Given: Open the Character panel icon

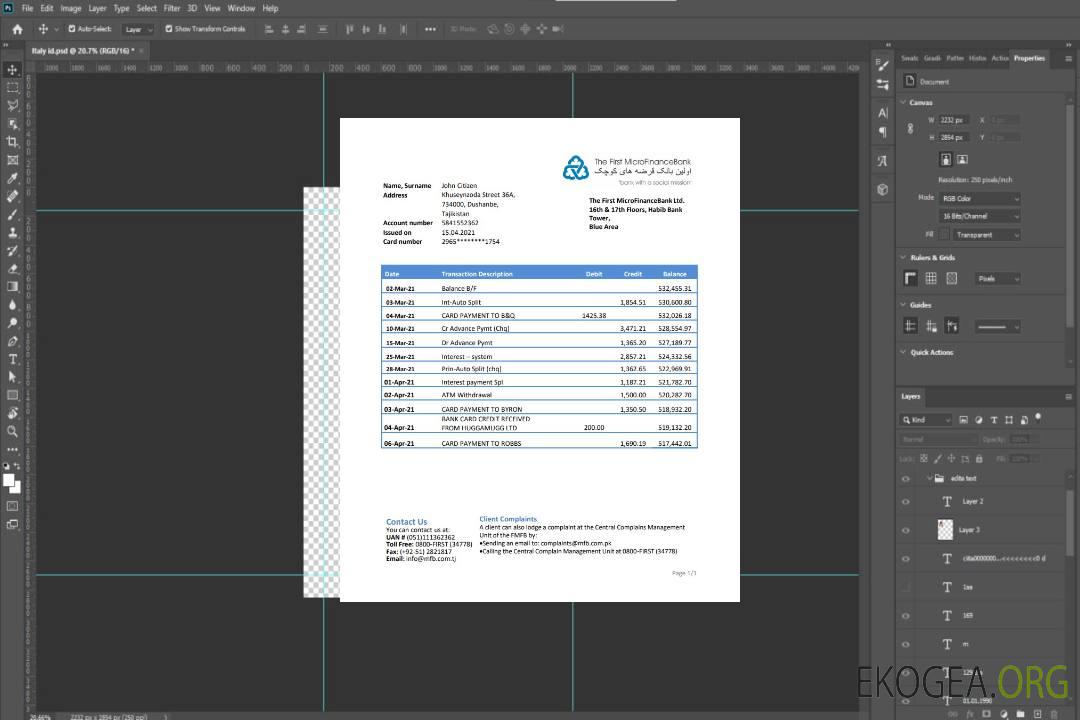Looking at the screenshot, I should [883, 112].
